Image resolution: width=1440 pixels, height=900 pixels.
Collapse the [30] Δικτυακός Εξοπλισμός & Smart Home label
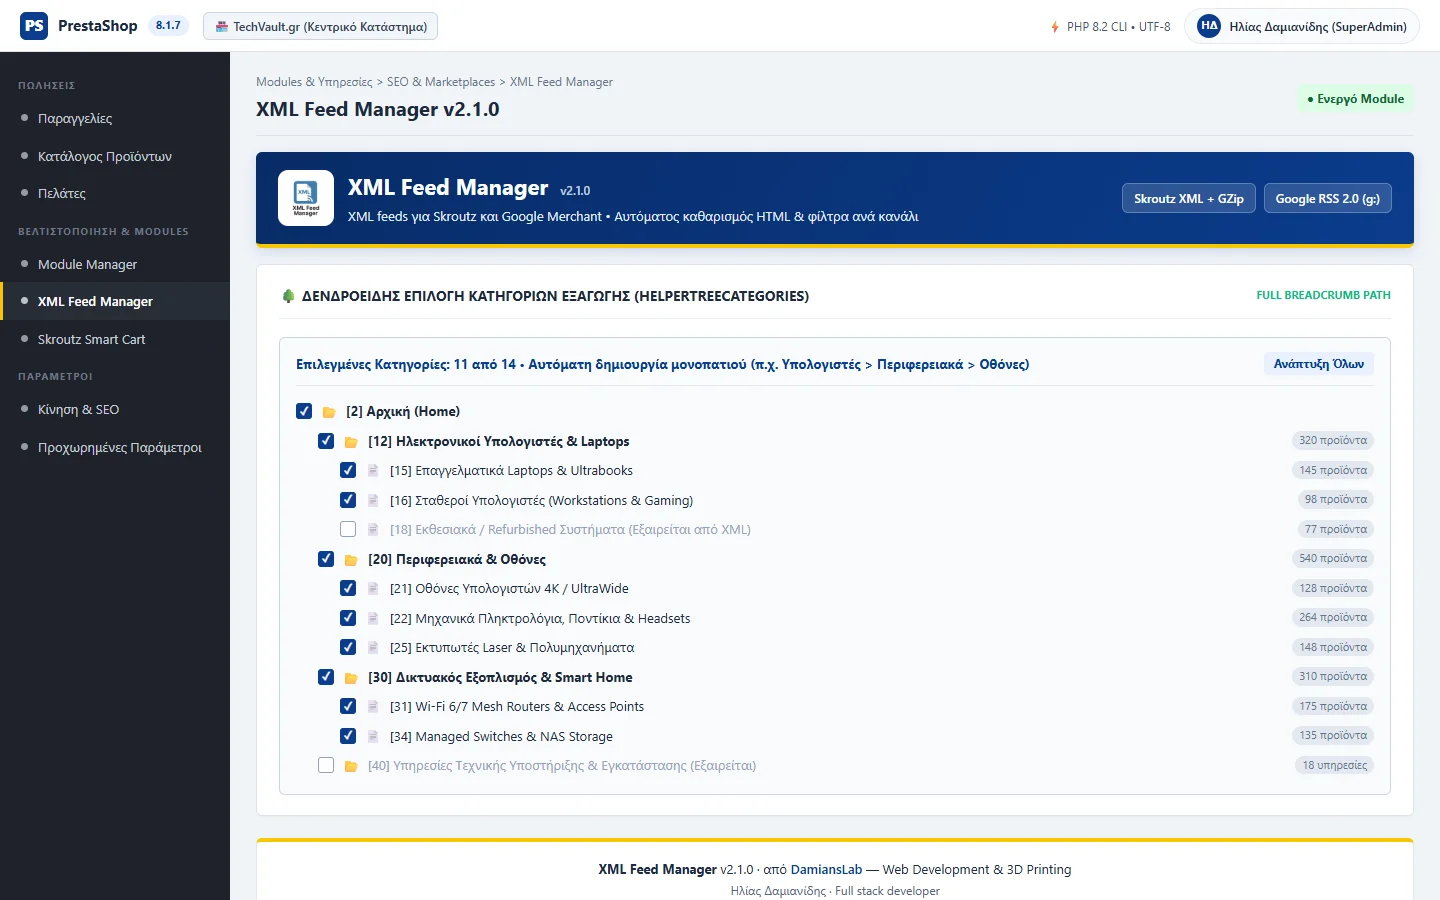500,678
